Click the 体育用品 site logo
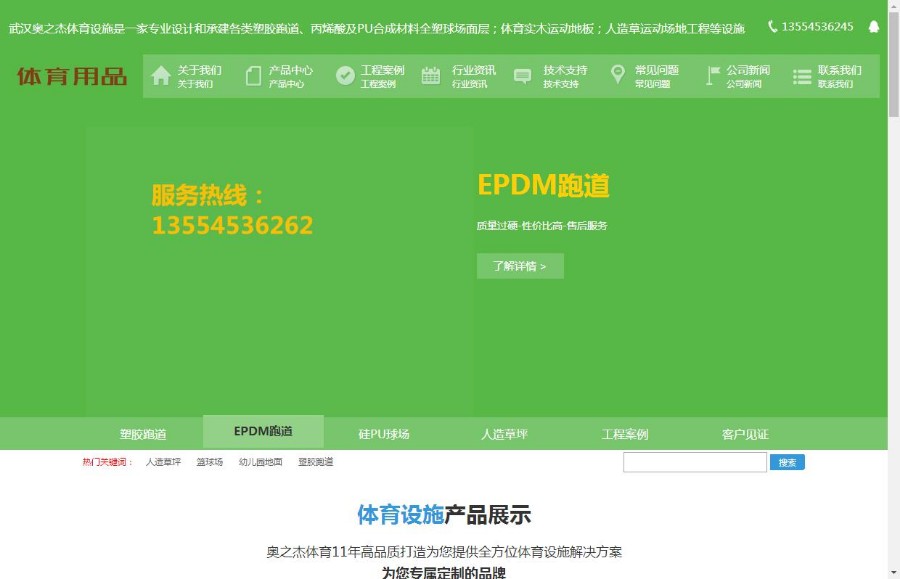This screenshot has width=900, height=579. pos(72,76)
